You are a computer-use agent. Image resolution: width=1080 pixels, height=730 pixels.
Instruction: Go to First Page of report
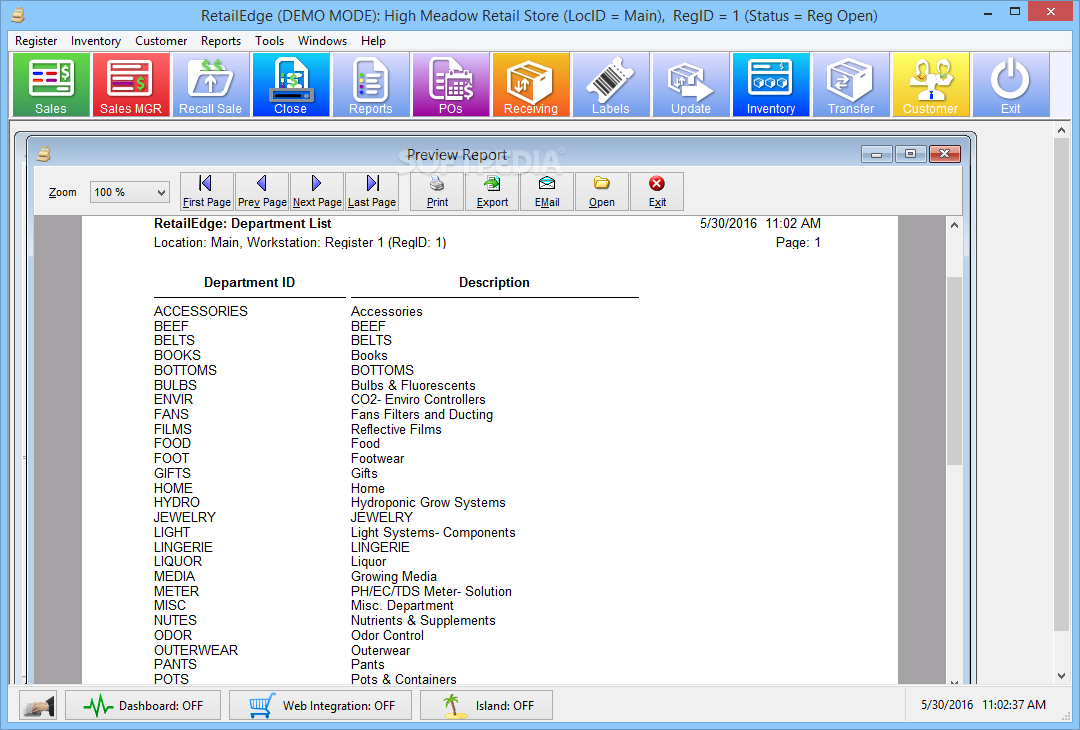[x=207, y=191]
